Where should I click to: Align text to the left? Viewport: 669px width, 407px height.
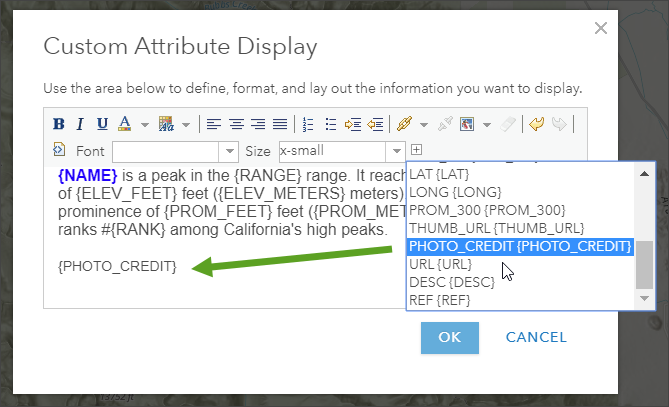coord(215,124)
